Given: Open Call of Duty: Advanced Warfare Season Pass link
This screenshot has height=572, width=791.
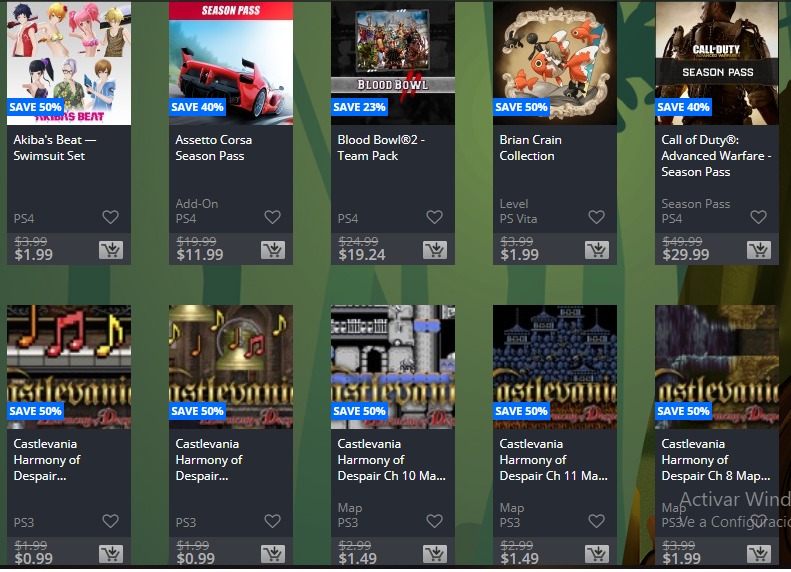Looking at the screenshot, I should (x=716, y=156).
